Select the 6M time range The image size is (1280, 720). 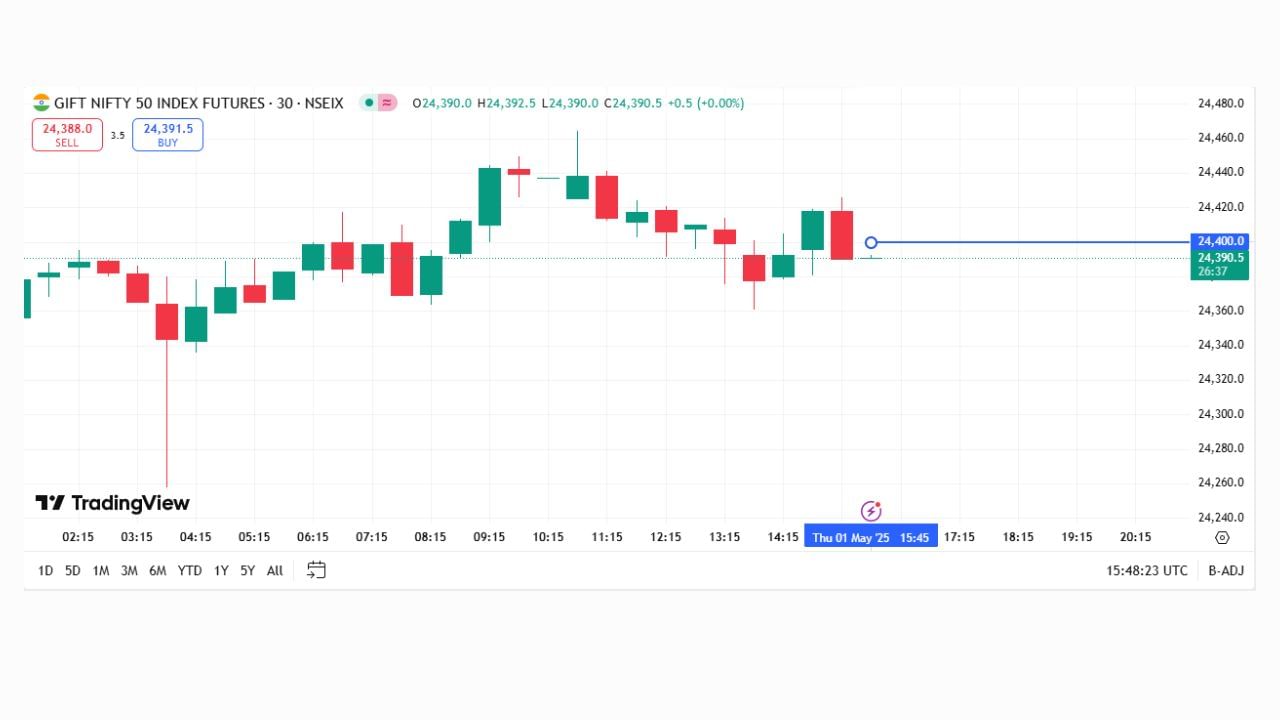click(x=157, y=571)
